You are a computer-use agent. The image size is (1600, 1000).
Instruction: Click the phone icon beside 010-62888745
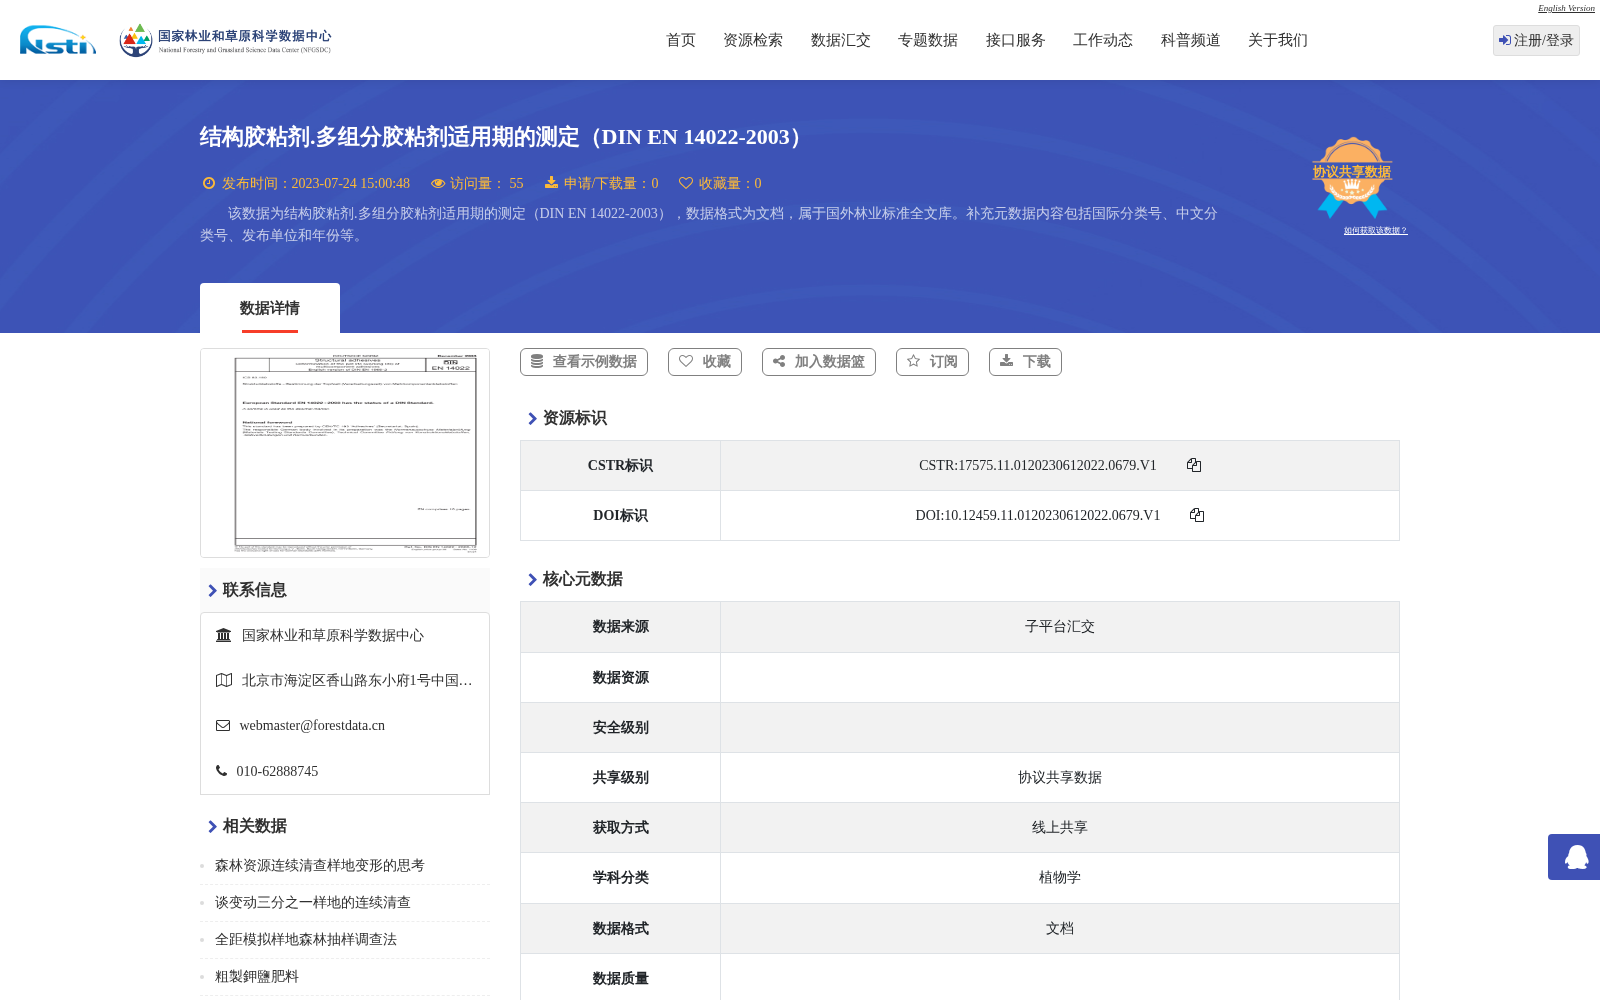(221, 771)
